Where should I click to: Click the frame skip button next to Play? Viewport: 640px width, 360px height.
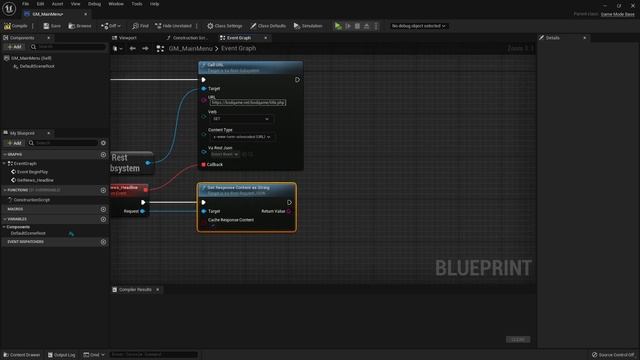(x=348, y=26)
